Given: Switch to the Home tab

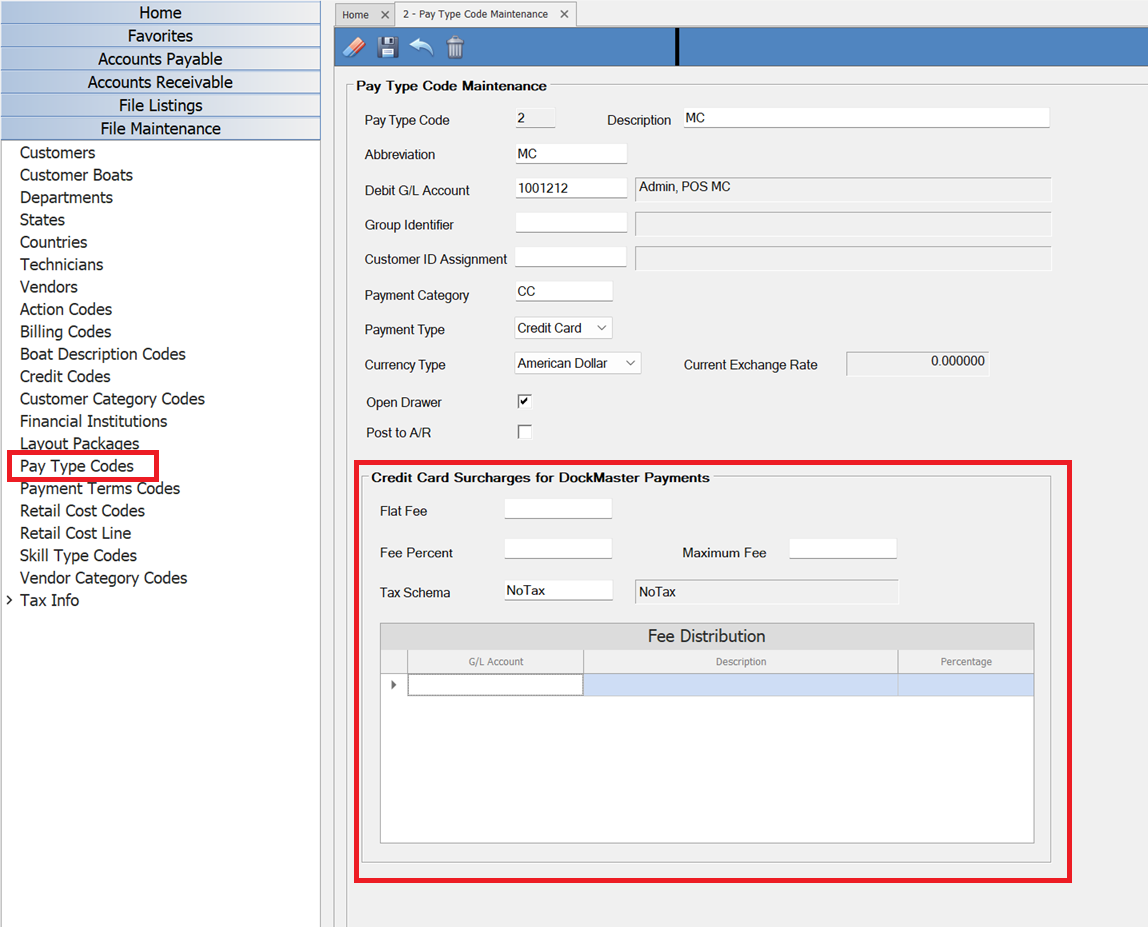Looking at the screenshot, I should point(355,15).
